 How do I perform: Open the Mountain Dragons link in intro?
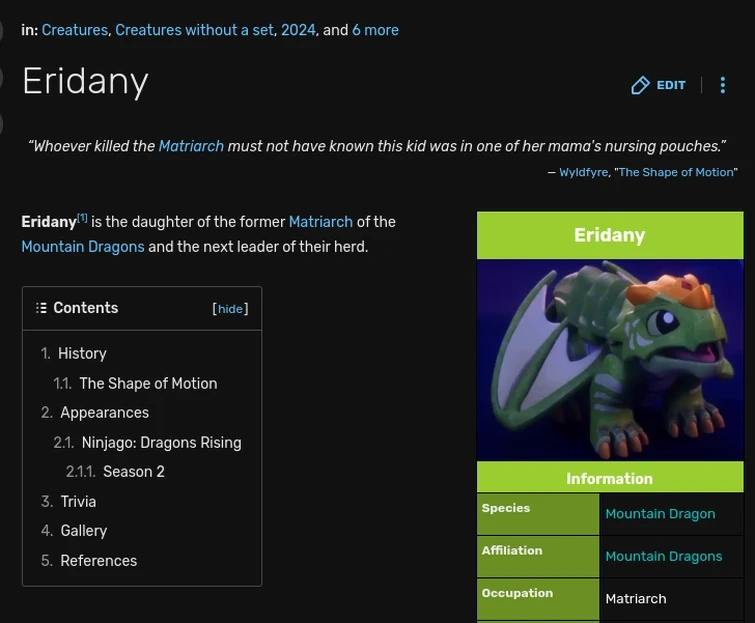[x=83, y=246]
